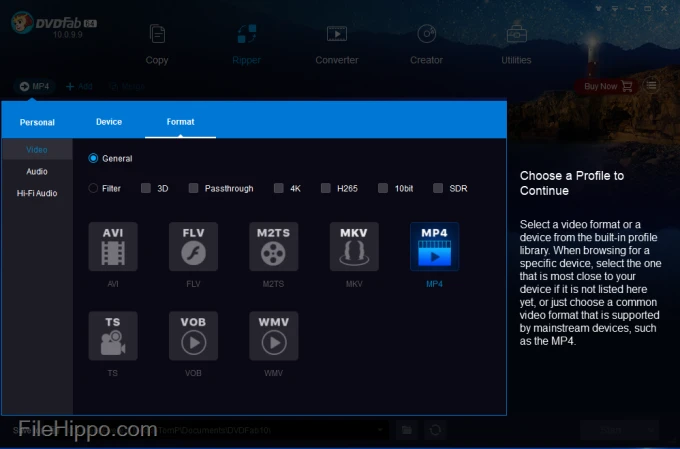680x449 pixels.
Task: Open the Creator module
Action: point(427,45)
